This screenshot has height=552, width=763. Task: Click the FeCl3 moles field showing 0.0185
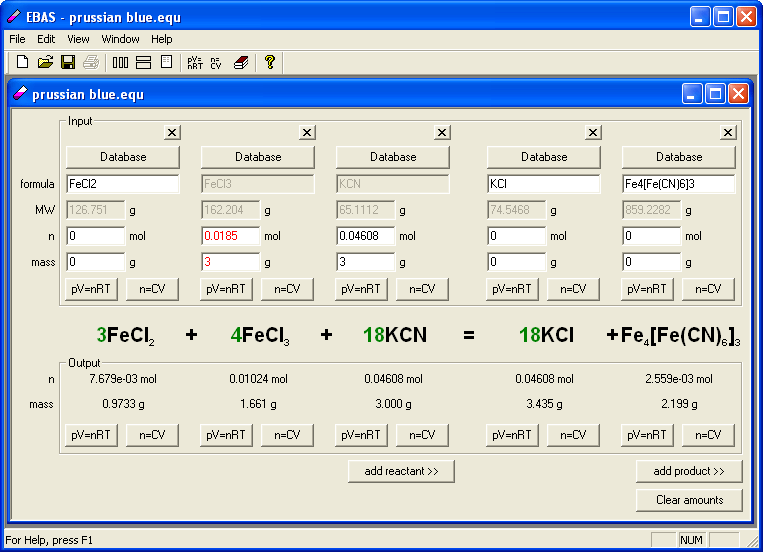(231, 236)
